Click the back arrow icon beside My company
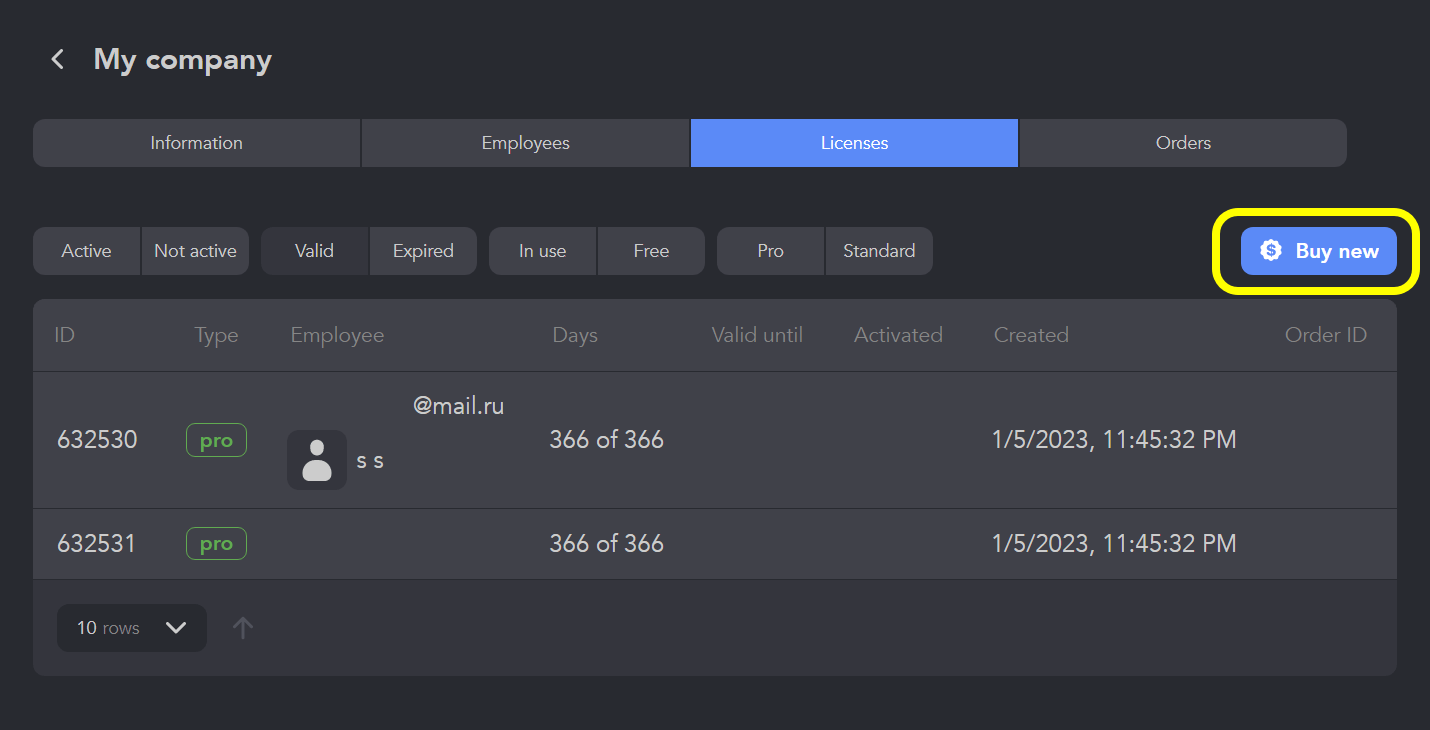The height and width of the screenshot is (730, 1430). 57,59
